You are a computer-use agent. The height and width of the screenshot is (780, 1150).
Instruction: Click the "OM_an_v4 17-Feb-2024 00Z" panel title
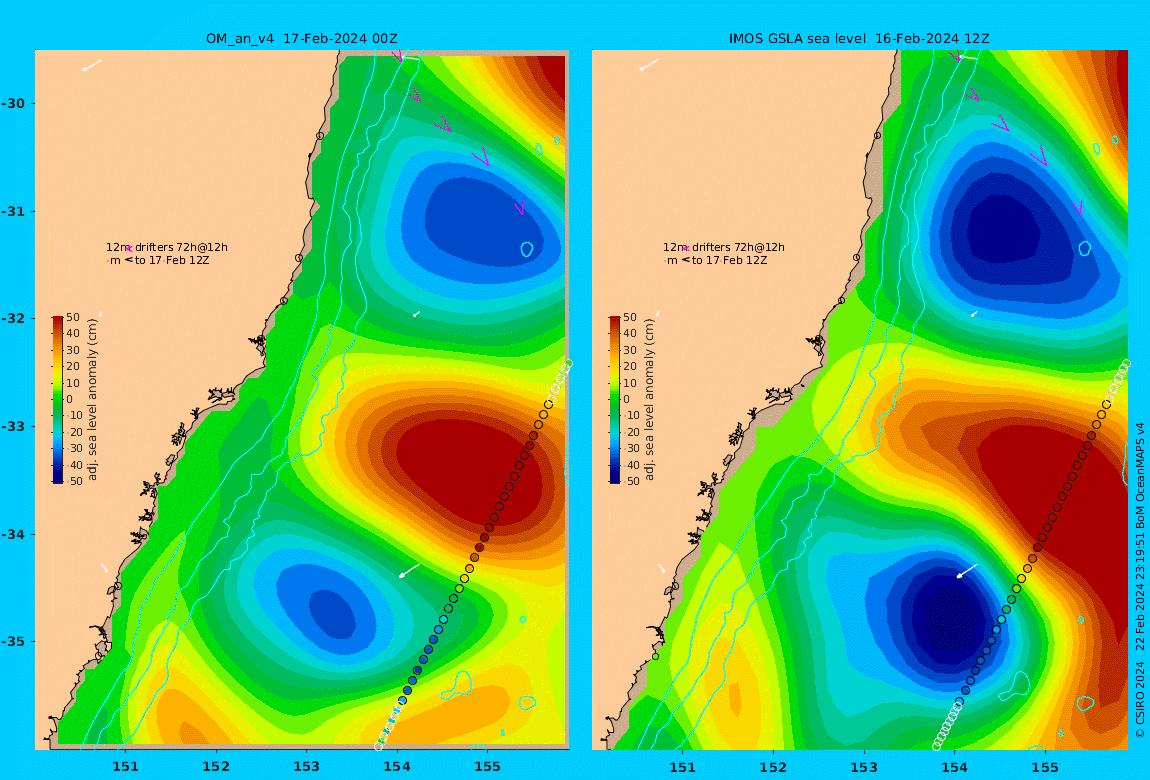coord(301,39)
